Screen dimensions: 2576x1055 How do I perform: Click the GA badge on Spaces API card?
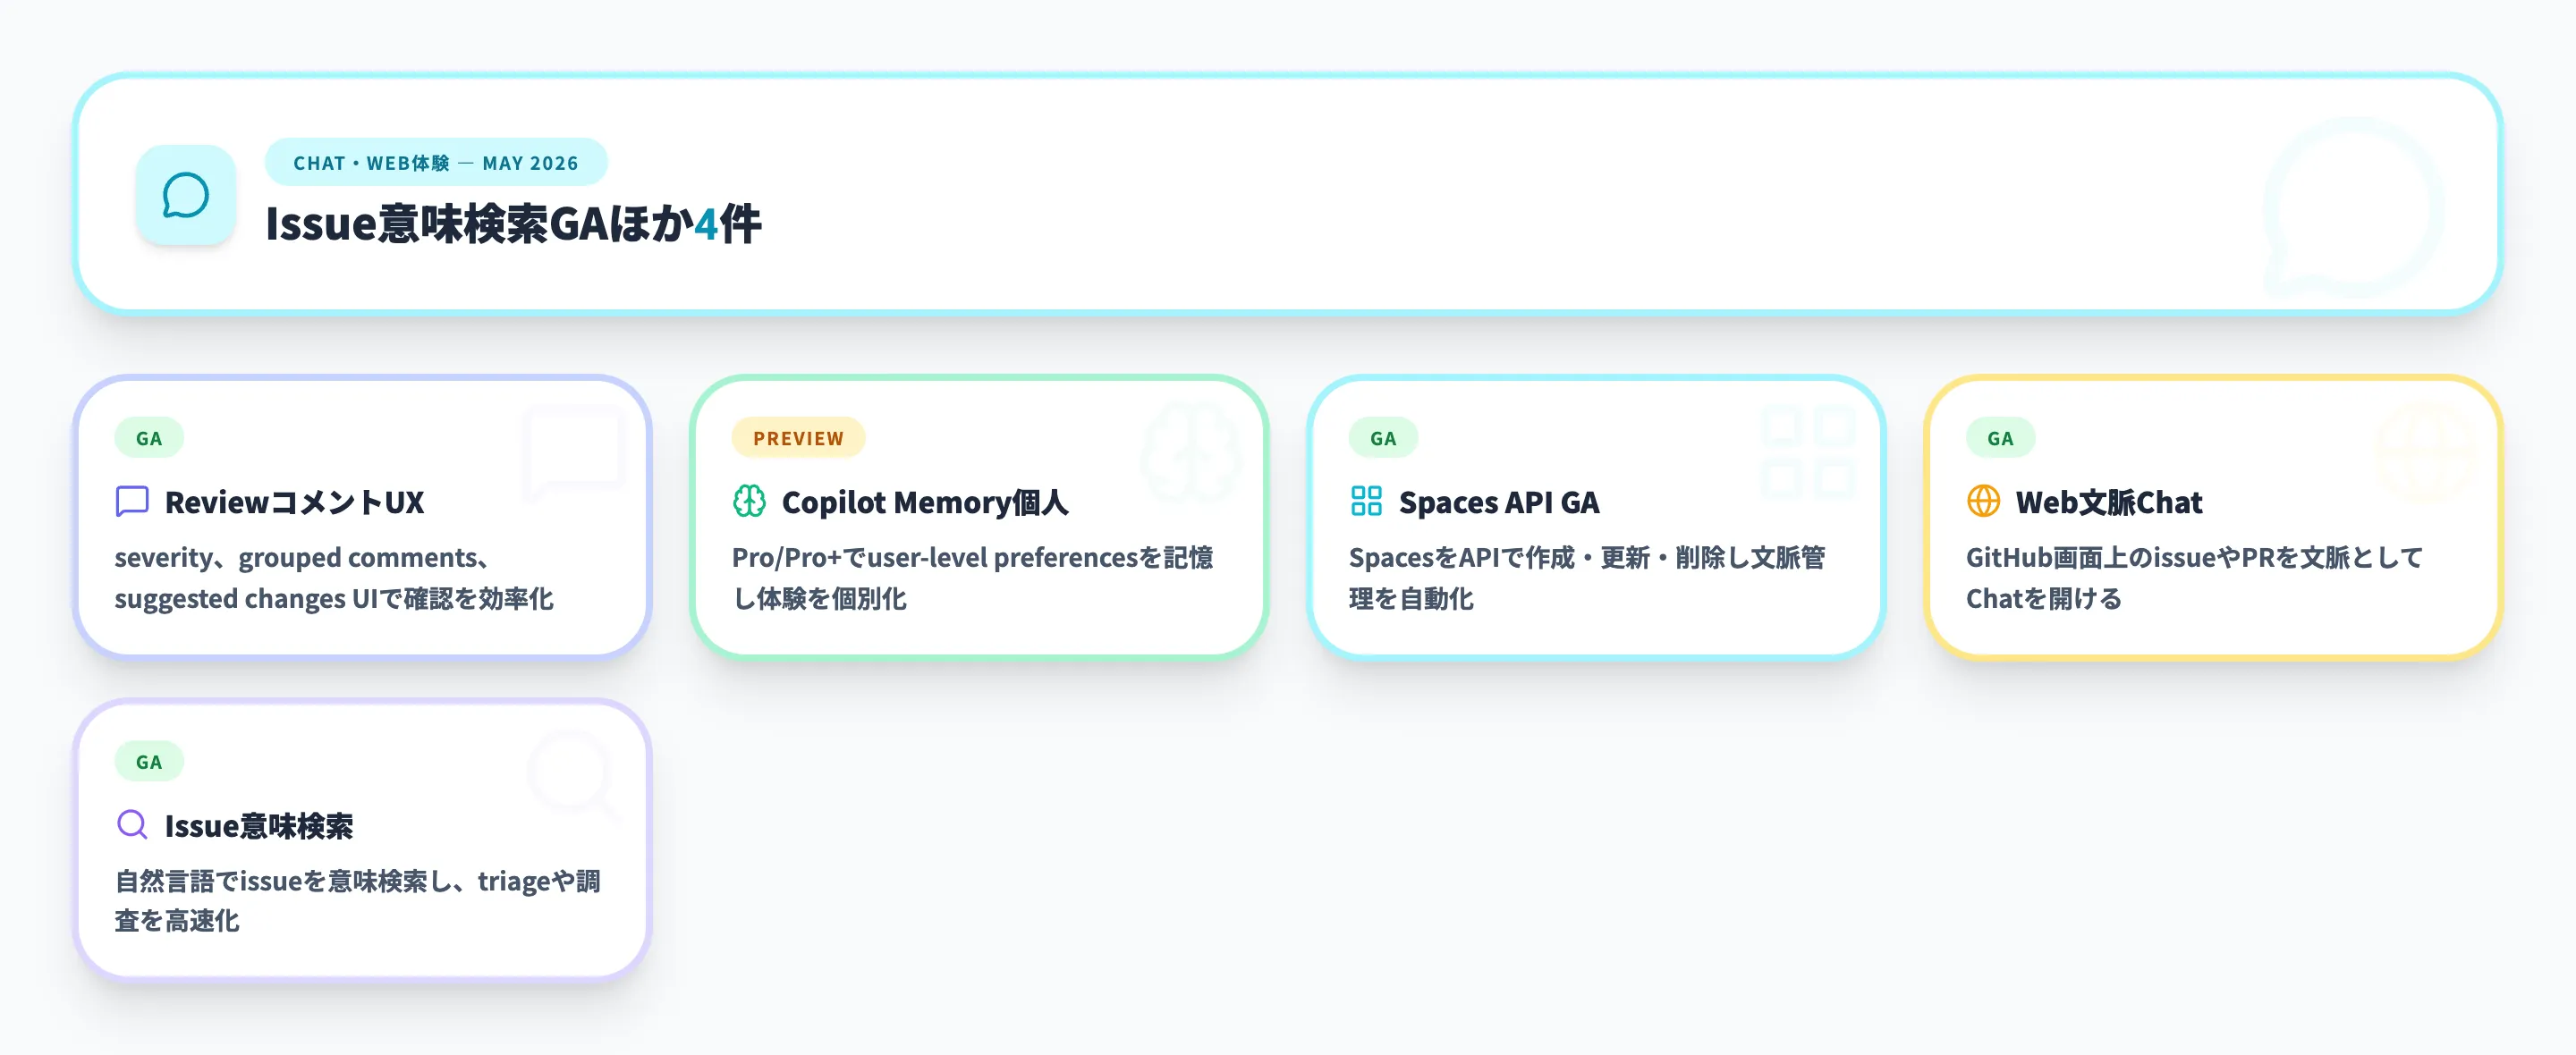pyautogui.click(x=1383, y=438)
